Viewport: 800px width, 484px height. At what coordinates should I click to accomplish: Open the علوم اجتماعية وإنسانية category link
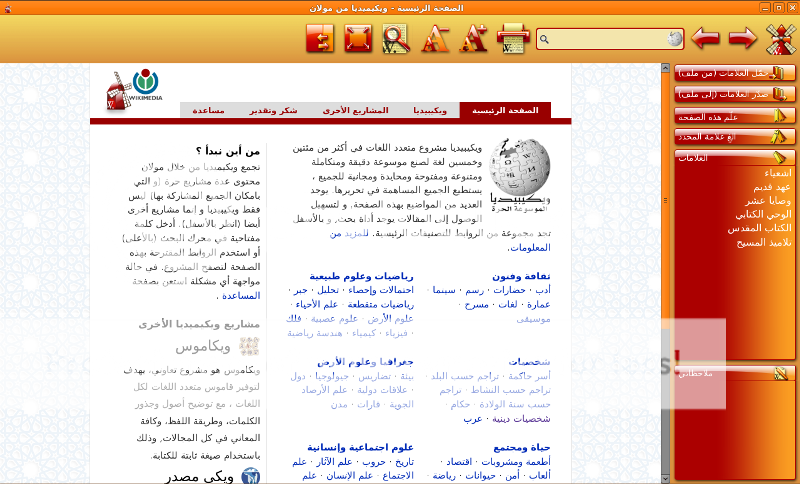pyautogui.click(x=360, y=448)
